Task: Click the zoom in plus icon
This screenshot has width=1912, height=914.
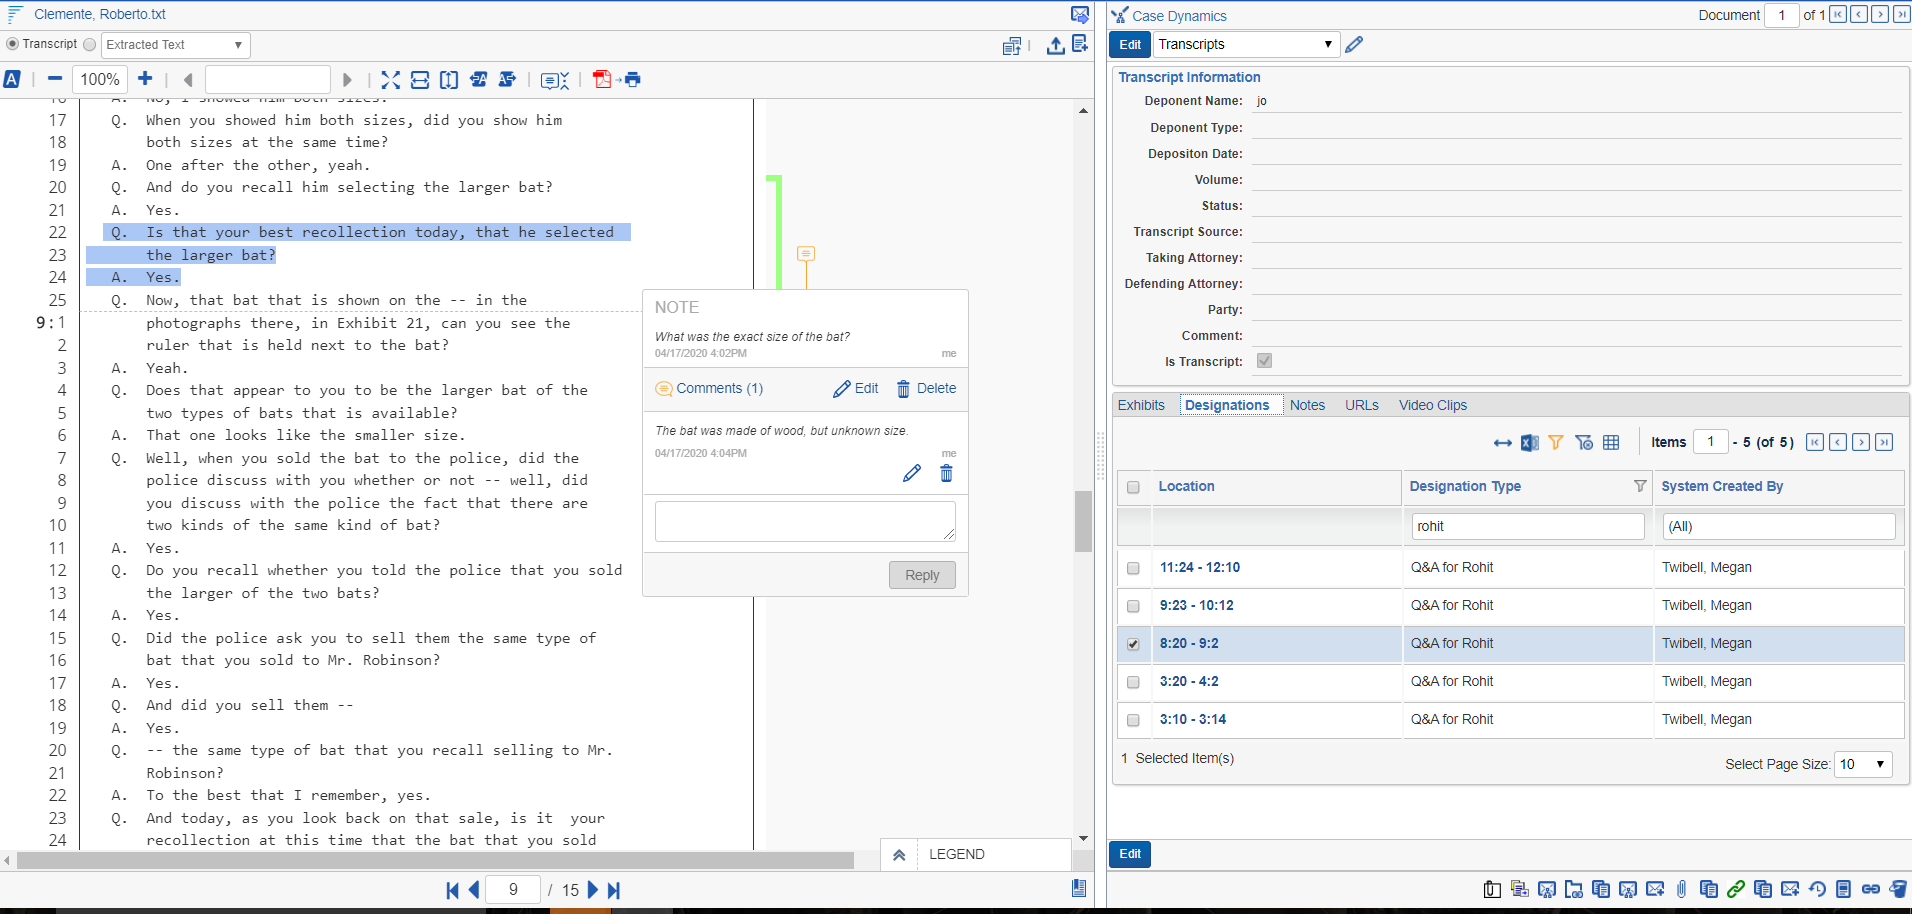Action: (x=145, y=79)
